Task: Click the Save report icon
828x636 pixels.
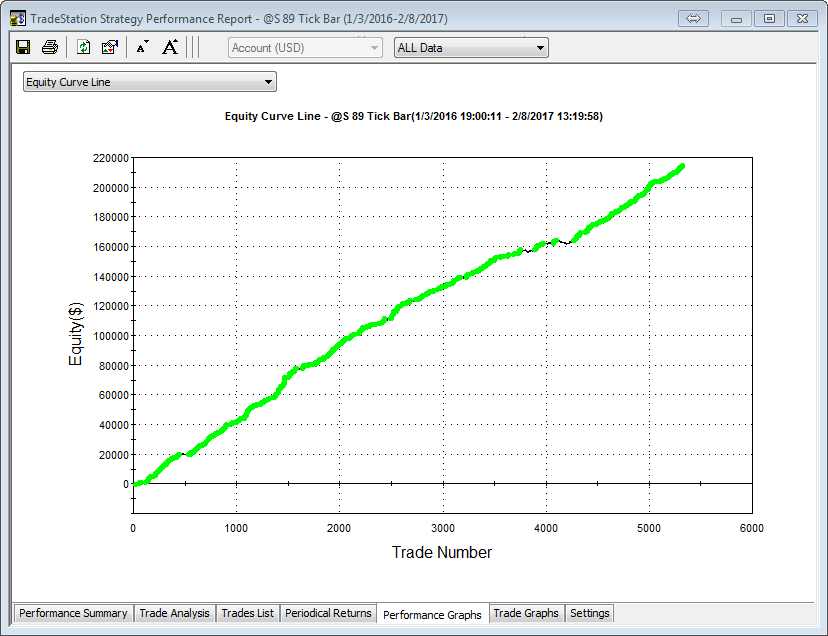Action: pyautogui.click(x=23, y=47)
